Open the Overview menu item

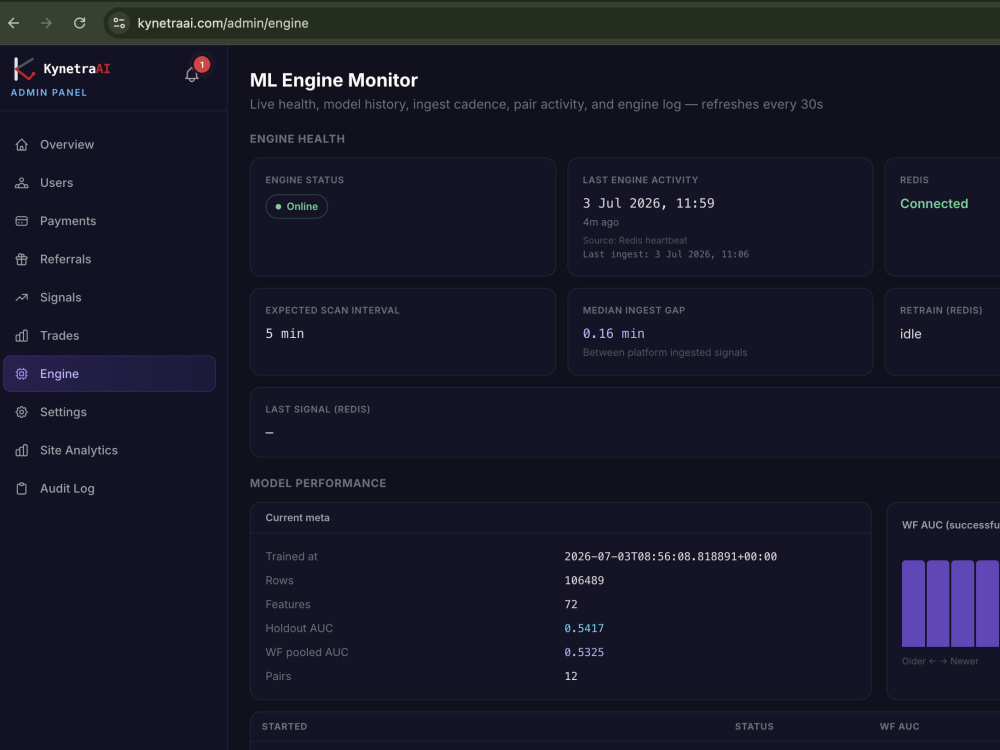(x=109, y=145)
